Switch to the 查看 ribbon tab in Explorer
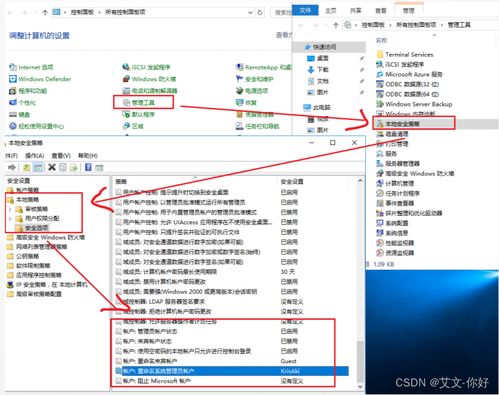Screen dimensions: 499x395 tap(381, 11)
